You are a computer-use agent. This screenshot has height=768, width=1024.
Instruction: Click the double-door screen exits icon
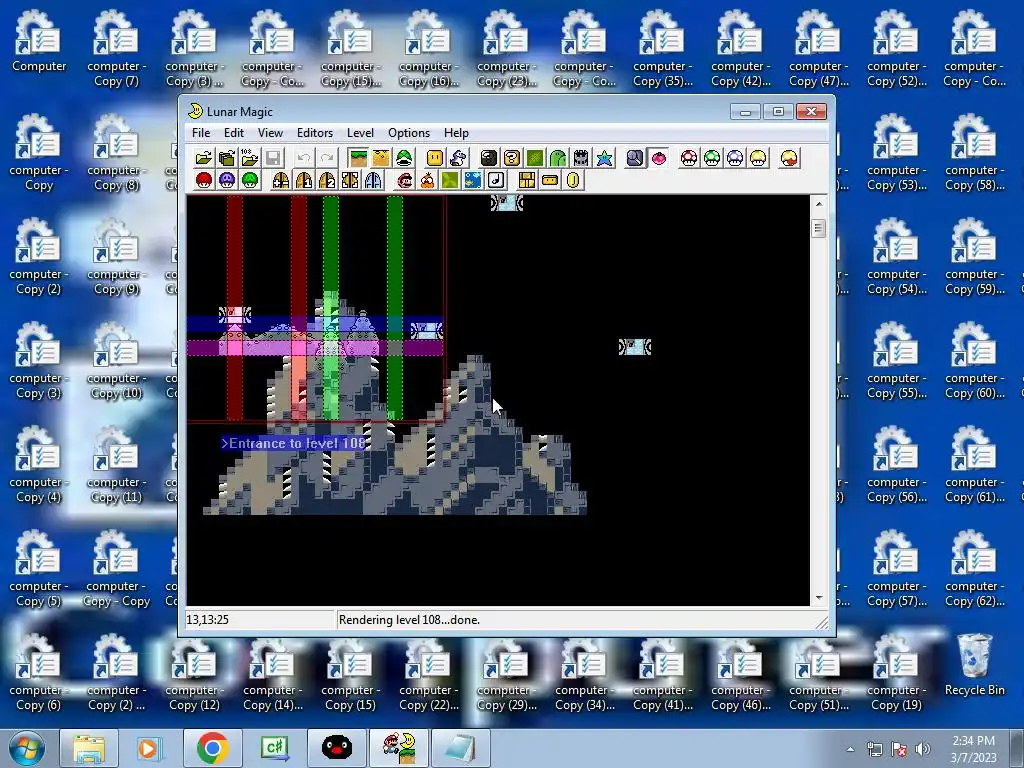point(350,180)
